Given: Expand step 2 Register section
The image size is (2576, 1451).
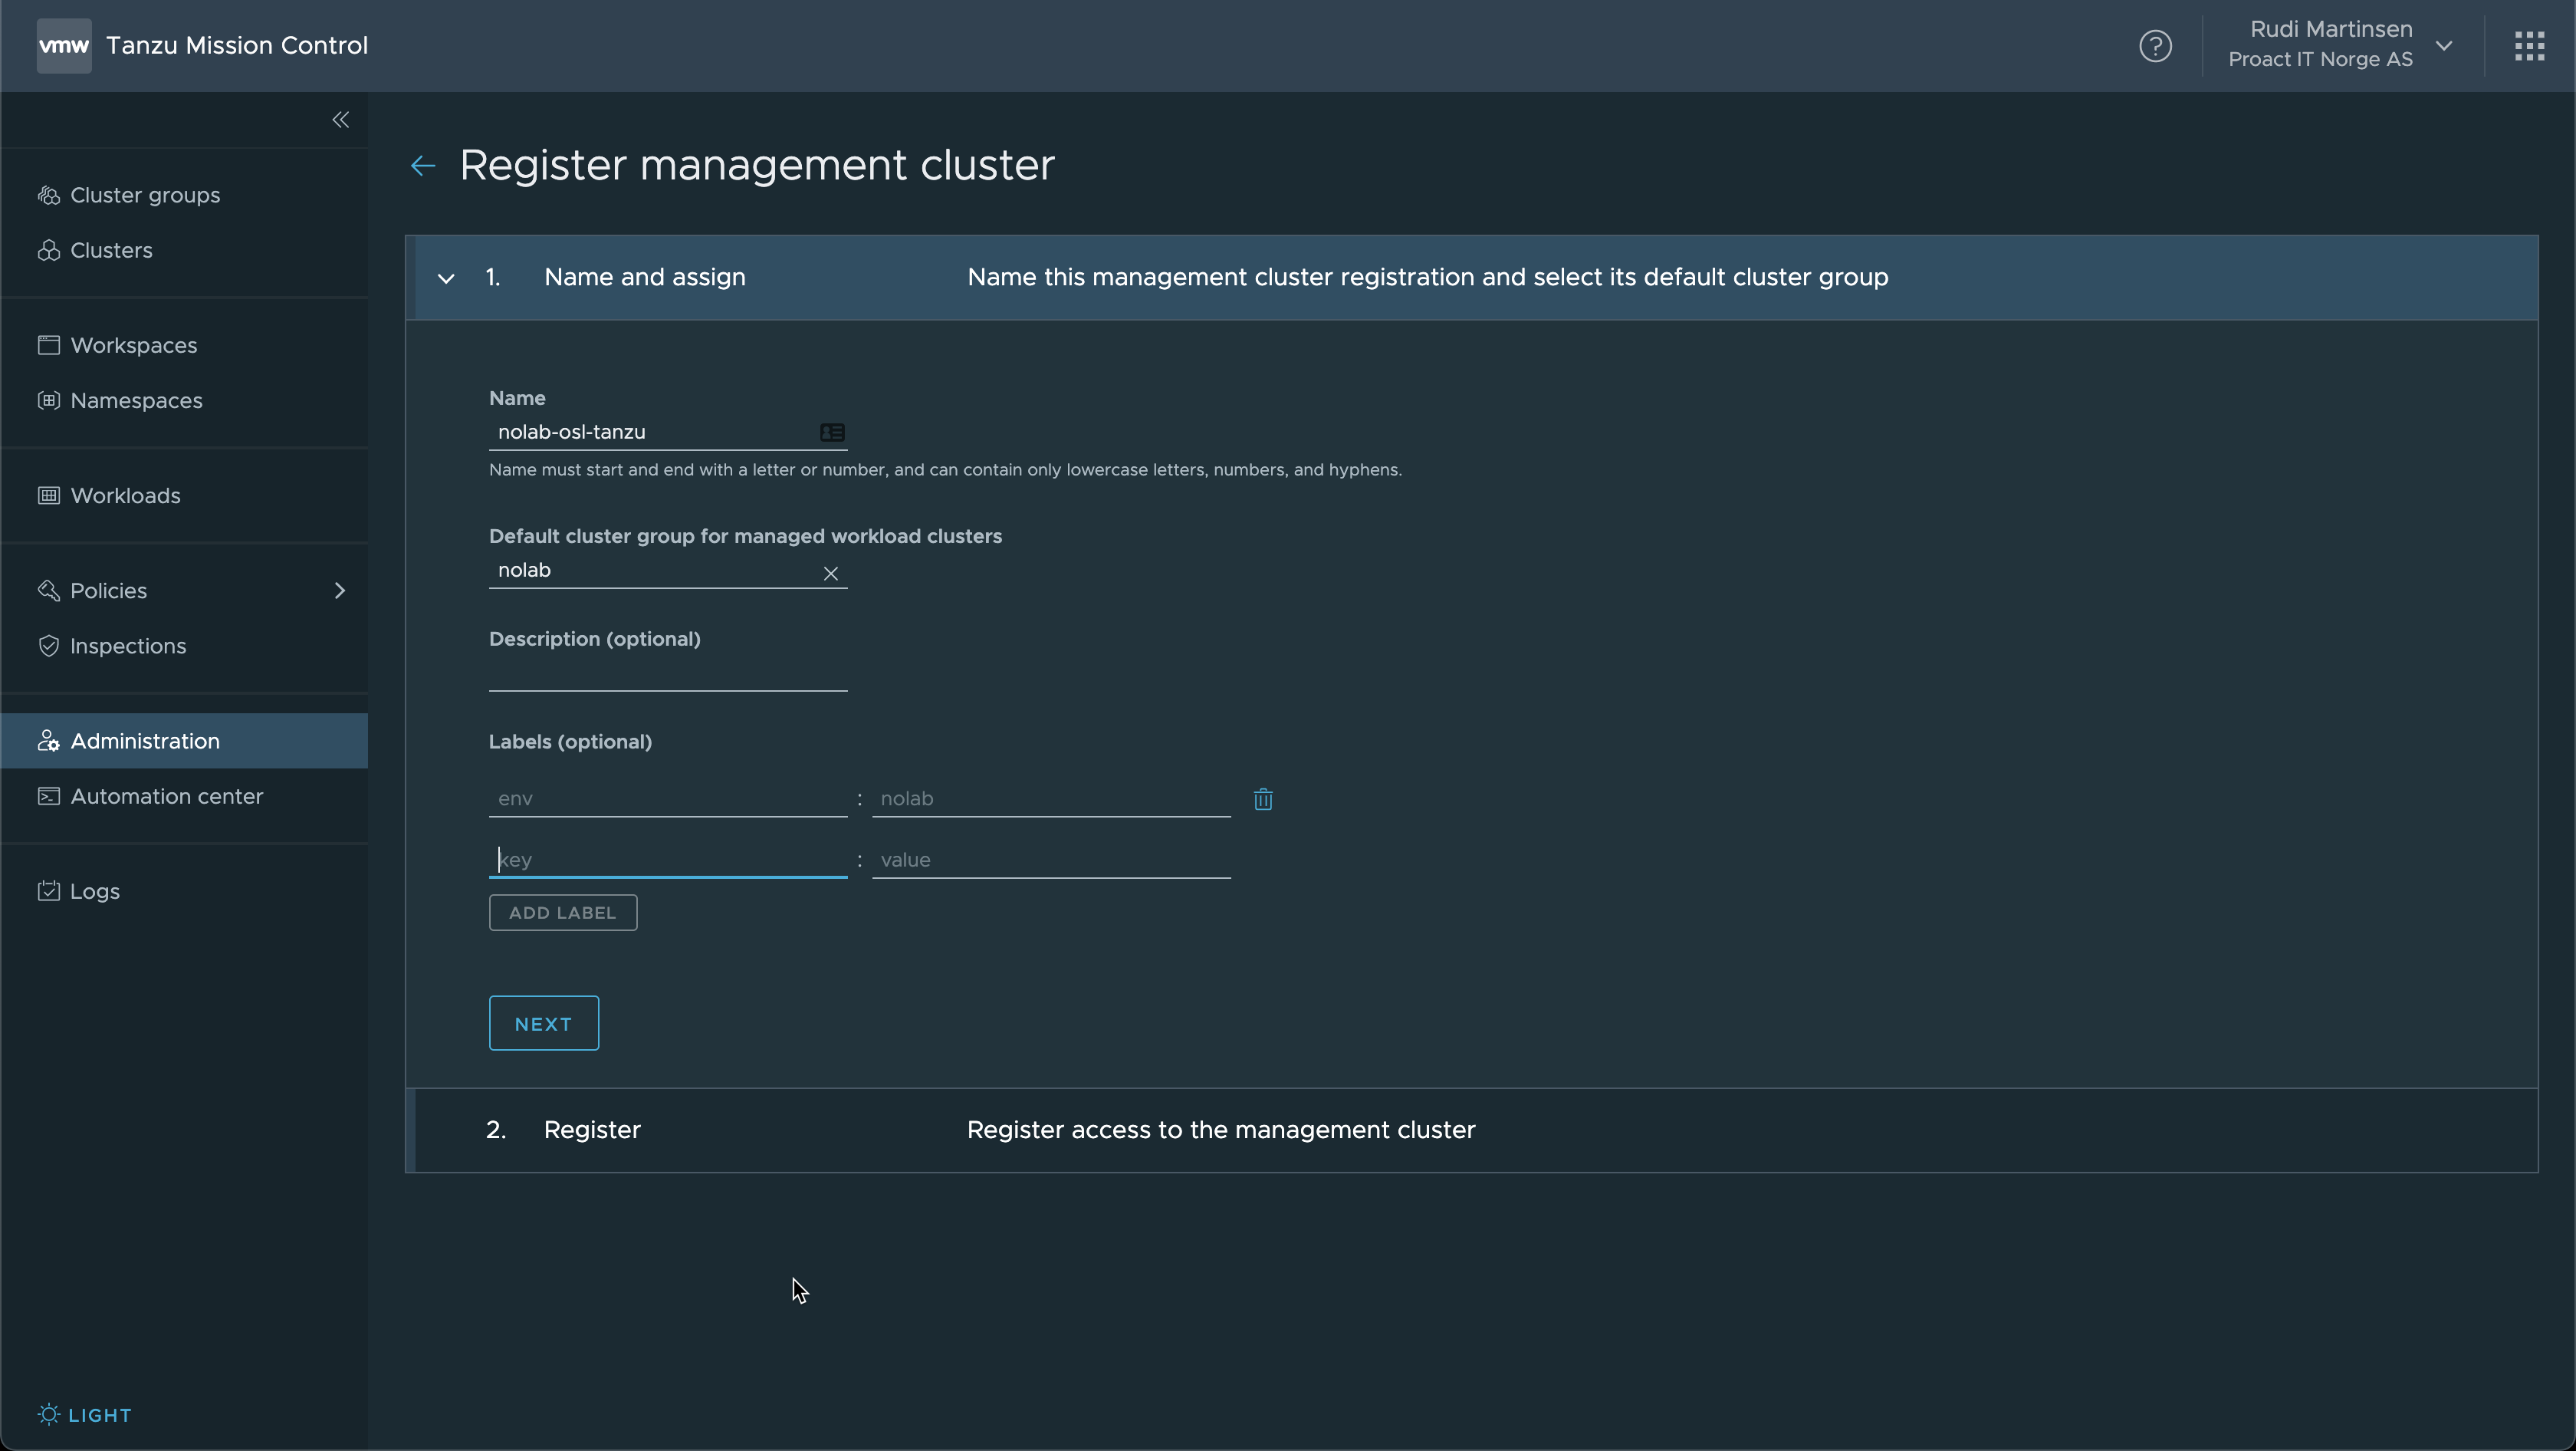Looking at the screenshot, I should coord(1471,1130).
